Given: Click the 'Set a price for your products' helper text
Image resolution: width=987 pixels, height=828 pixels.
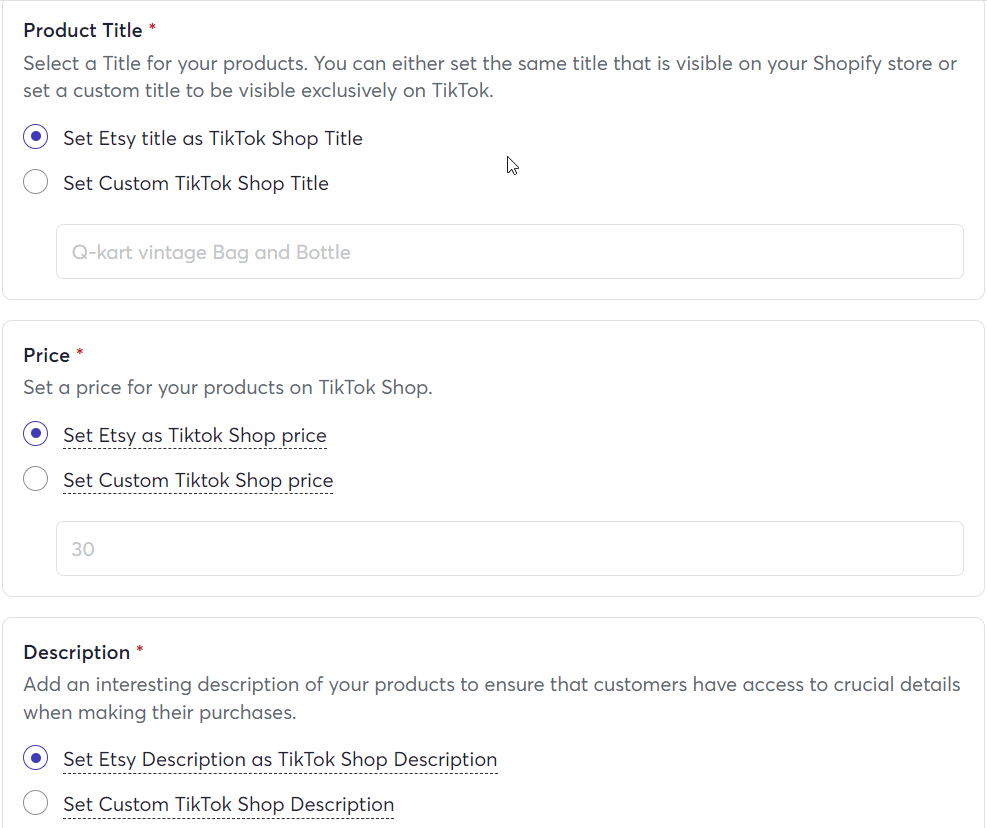Looking at the screenshot, I should pyautogui.click(x=228, y=387).
